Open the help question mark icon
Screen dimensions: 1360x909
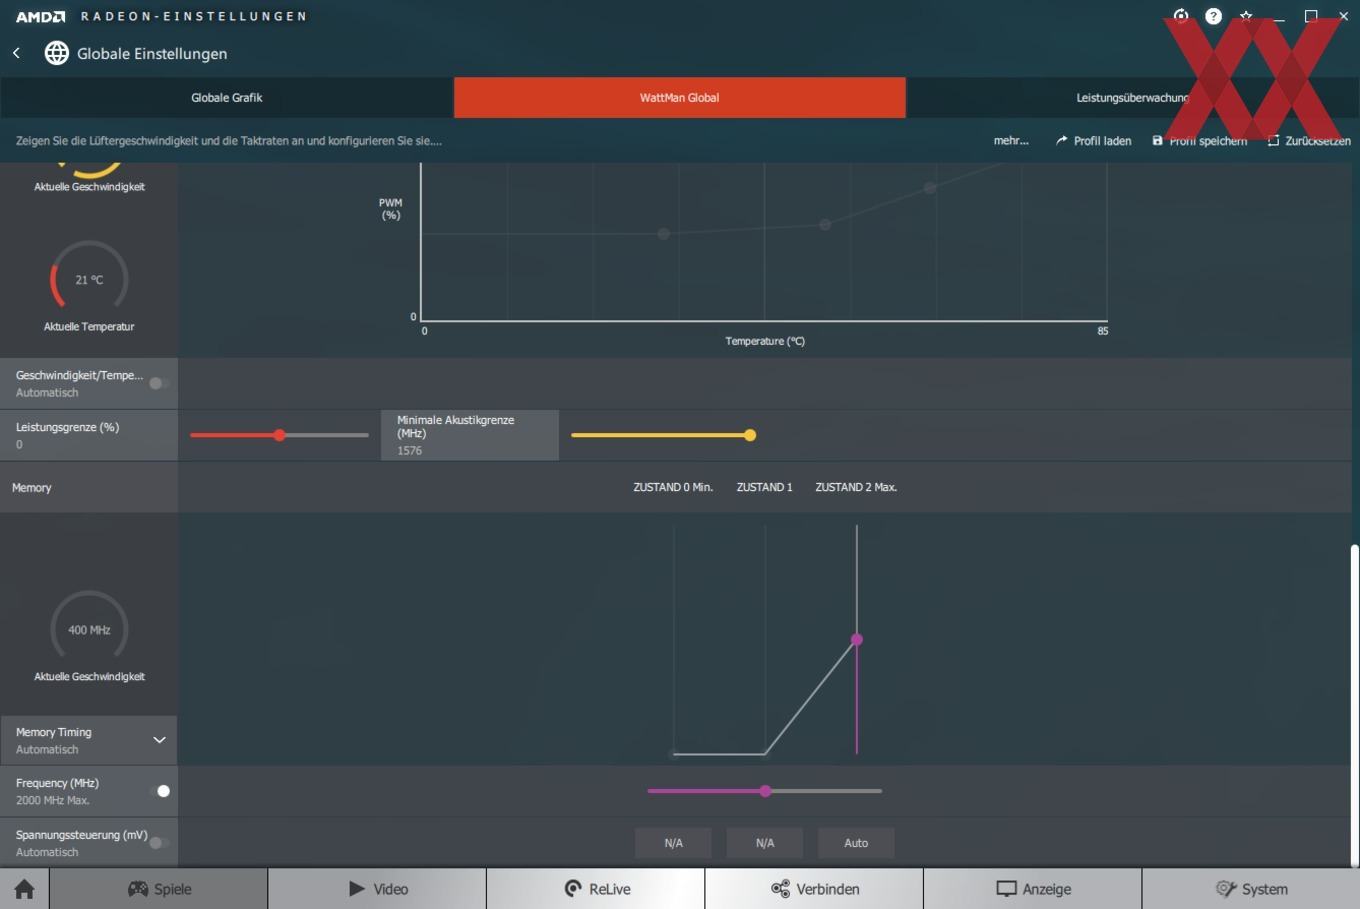pyautogui.click(x=1213, y=16)
